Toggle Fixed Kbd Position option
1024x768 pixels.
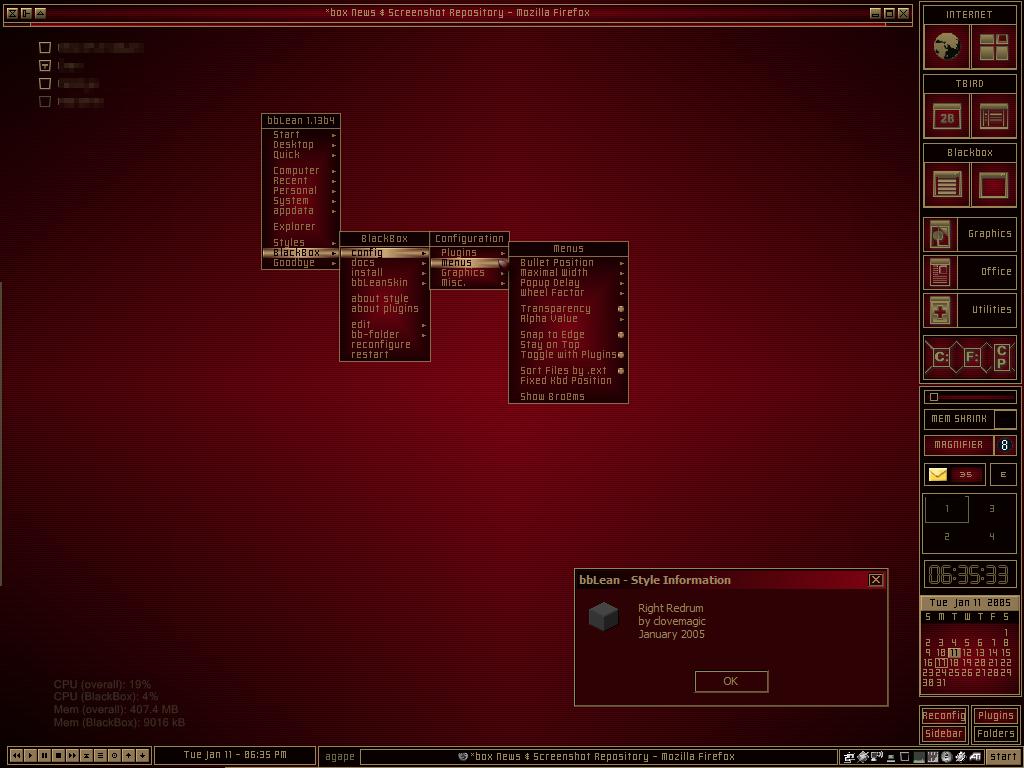coord(568,381)
